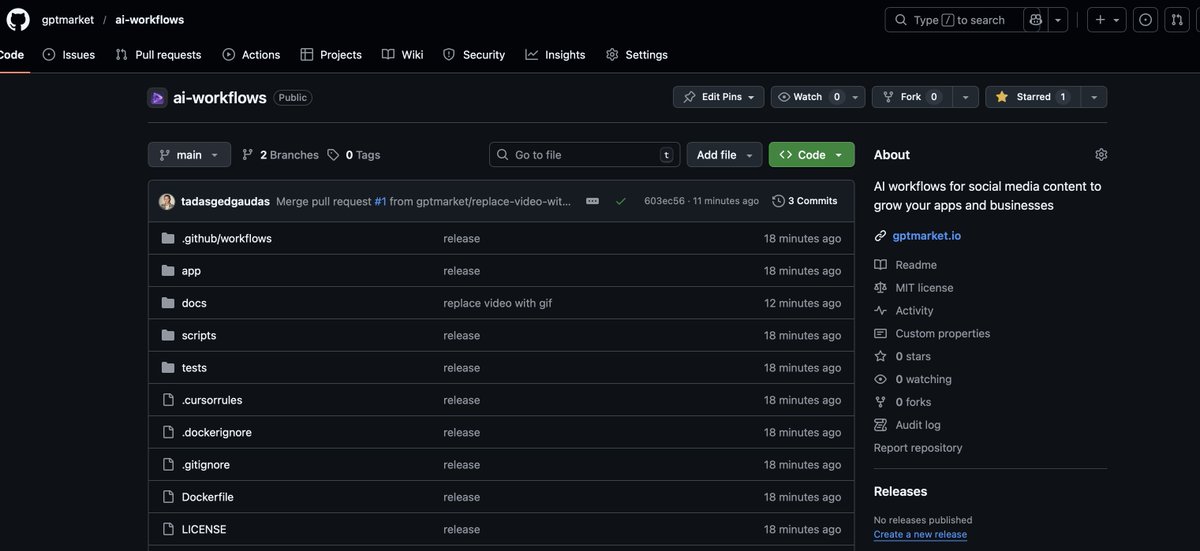Screen dimensions: 1200x551
Task: Click Create a new release link
Action: [x=920, y=535]
